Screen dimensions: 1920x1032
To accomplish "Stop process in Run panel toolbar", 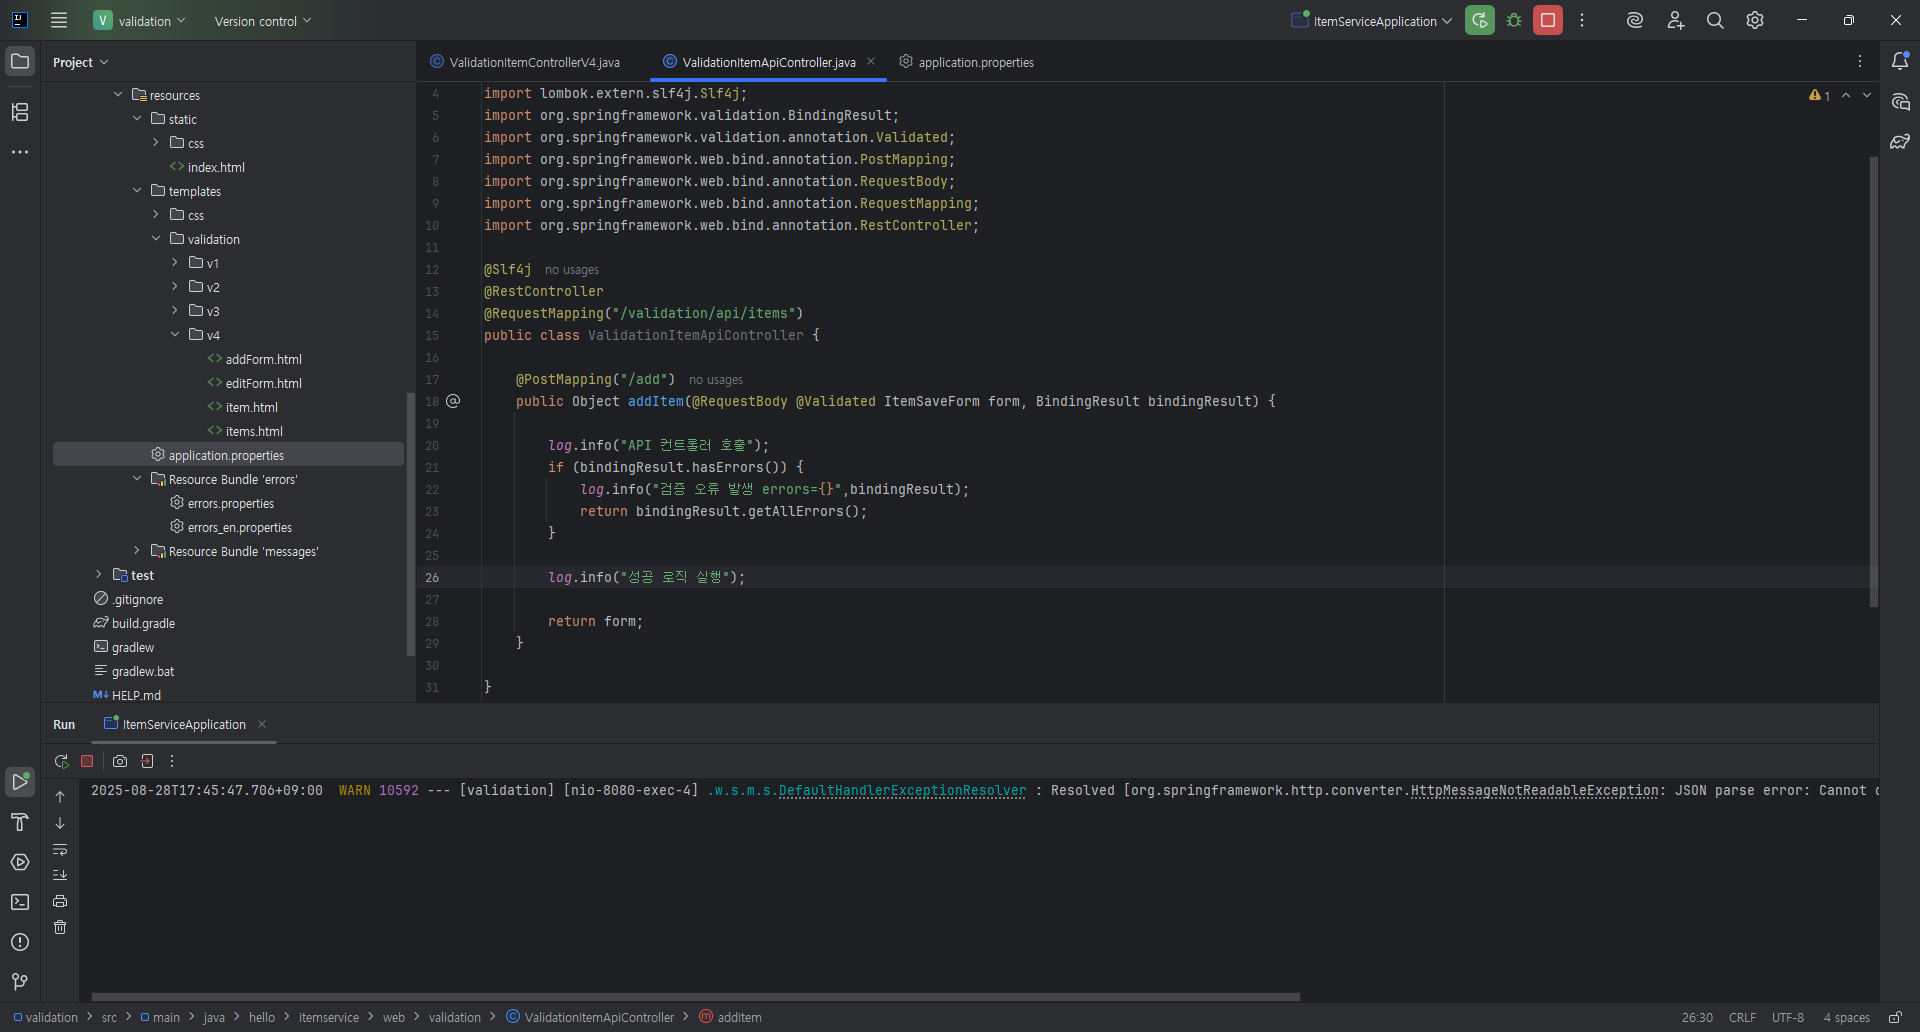I will click(x=87, y=761).
